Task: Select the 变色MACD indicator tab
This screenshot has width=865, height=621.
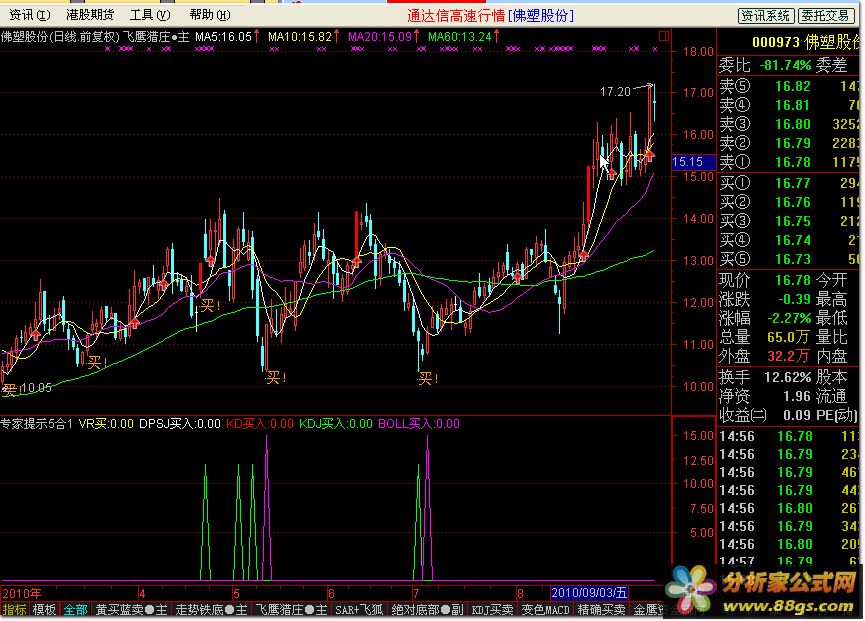Action: coord(546,609)
